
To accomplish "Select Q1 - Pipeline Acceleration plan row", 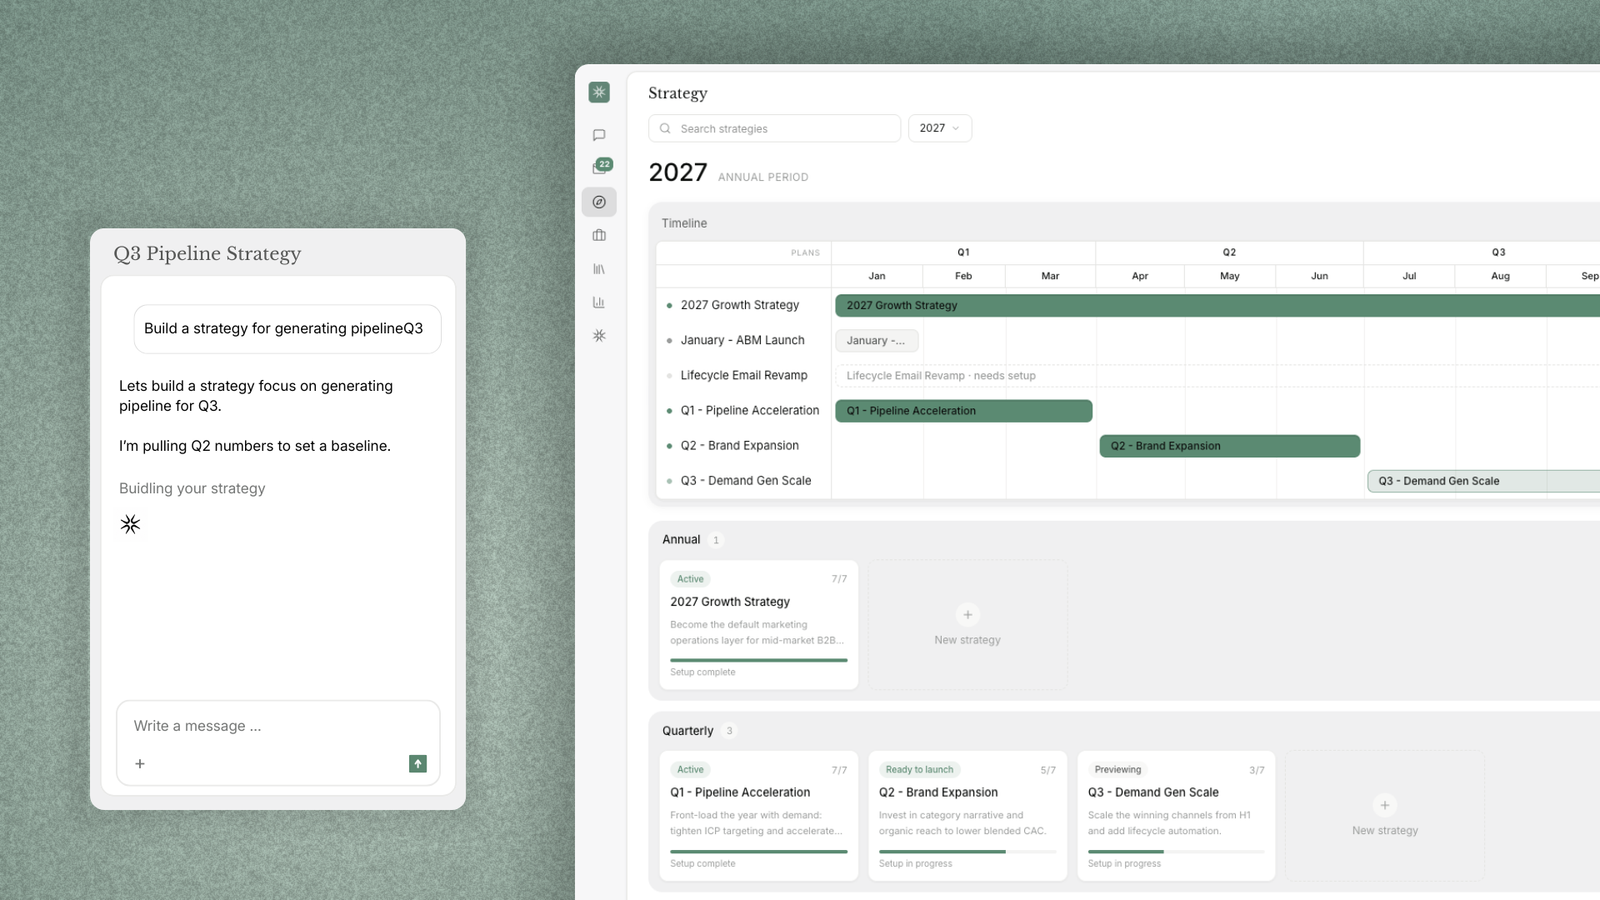I will 743,410.
